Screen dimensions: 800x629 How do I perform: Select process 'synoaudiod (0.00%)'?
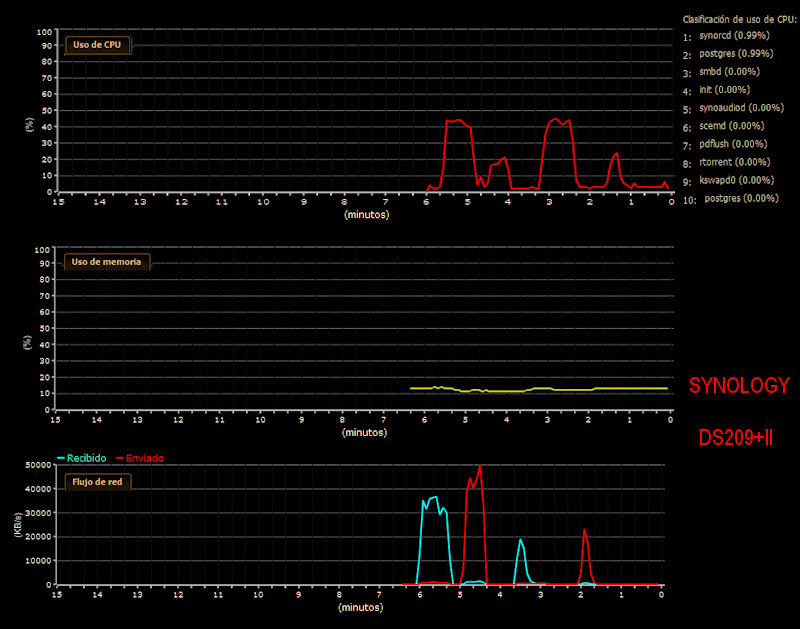point(741,108)
